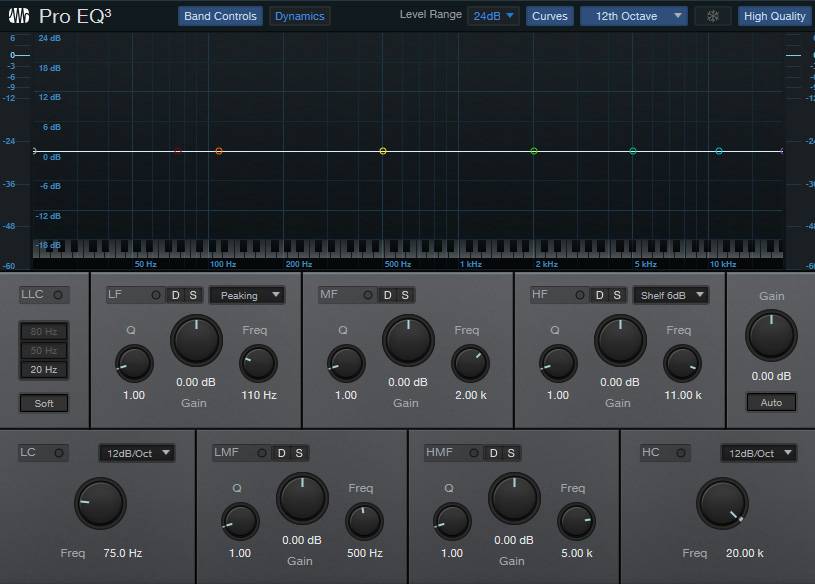
Task: Toggle the Curves button
Action: pos(549,16)
